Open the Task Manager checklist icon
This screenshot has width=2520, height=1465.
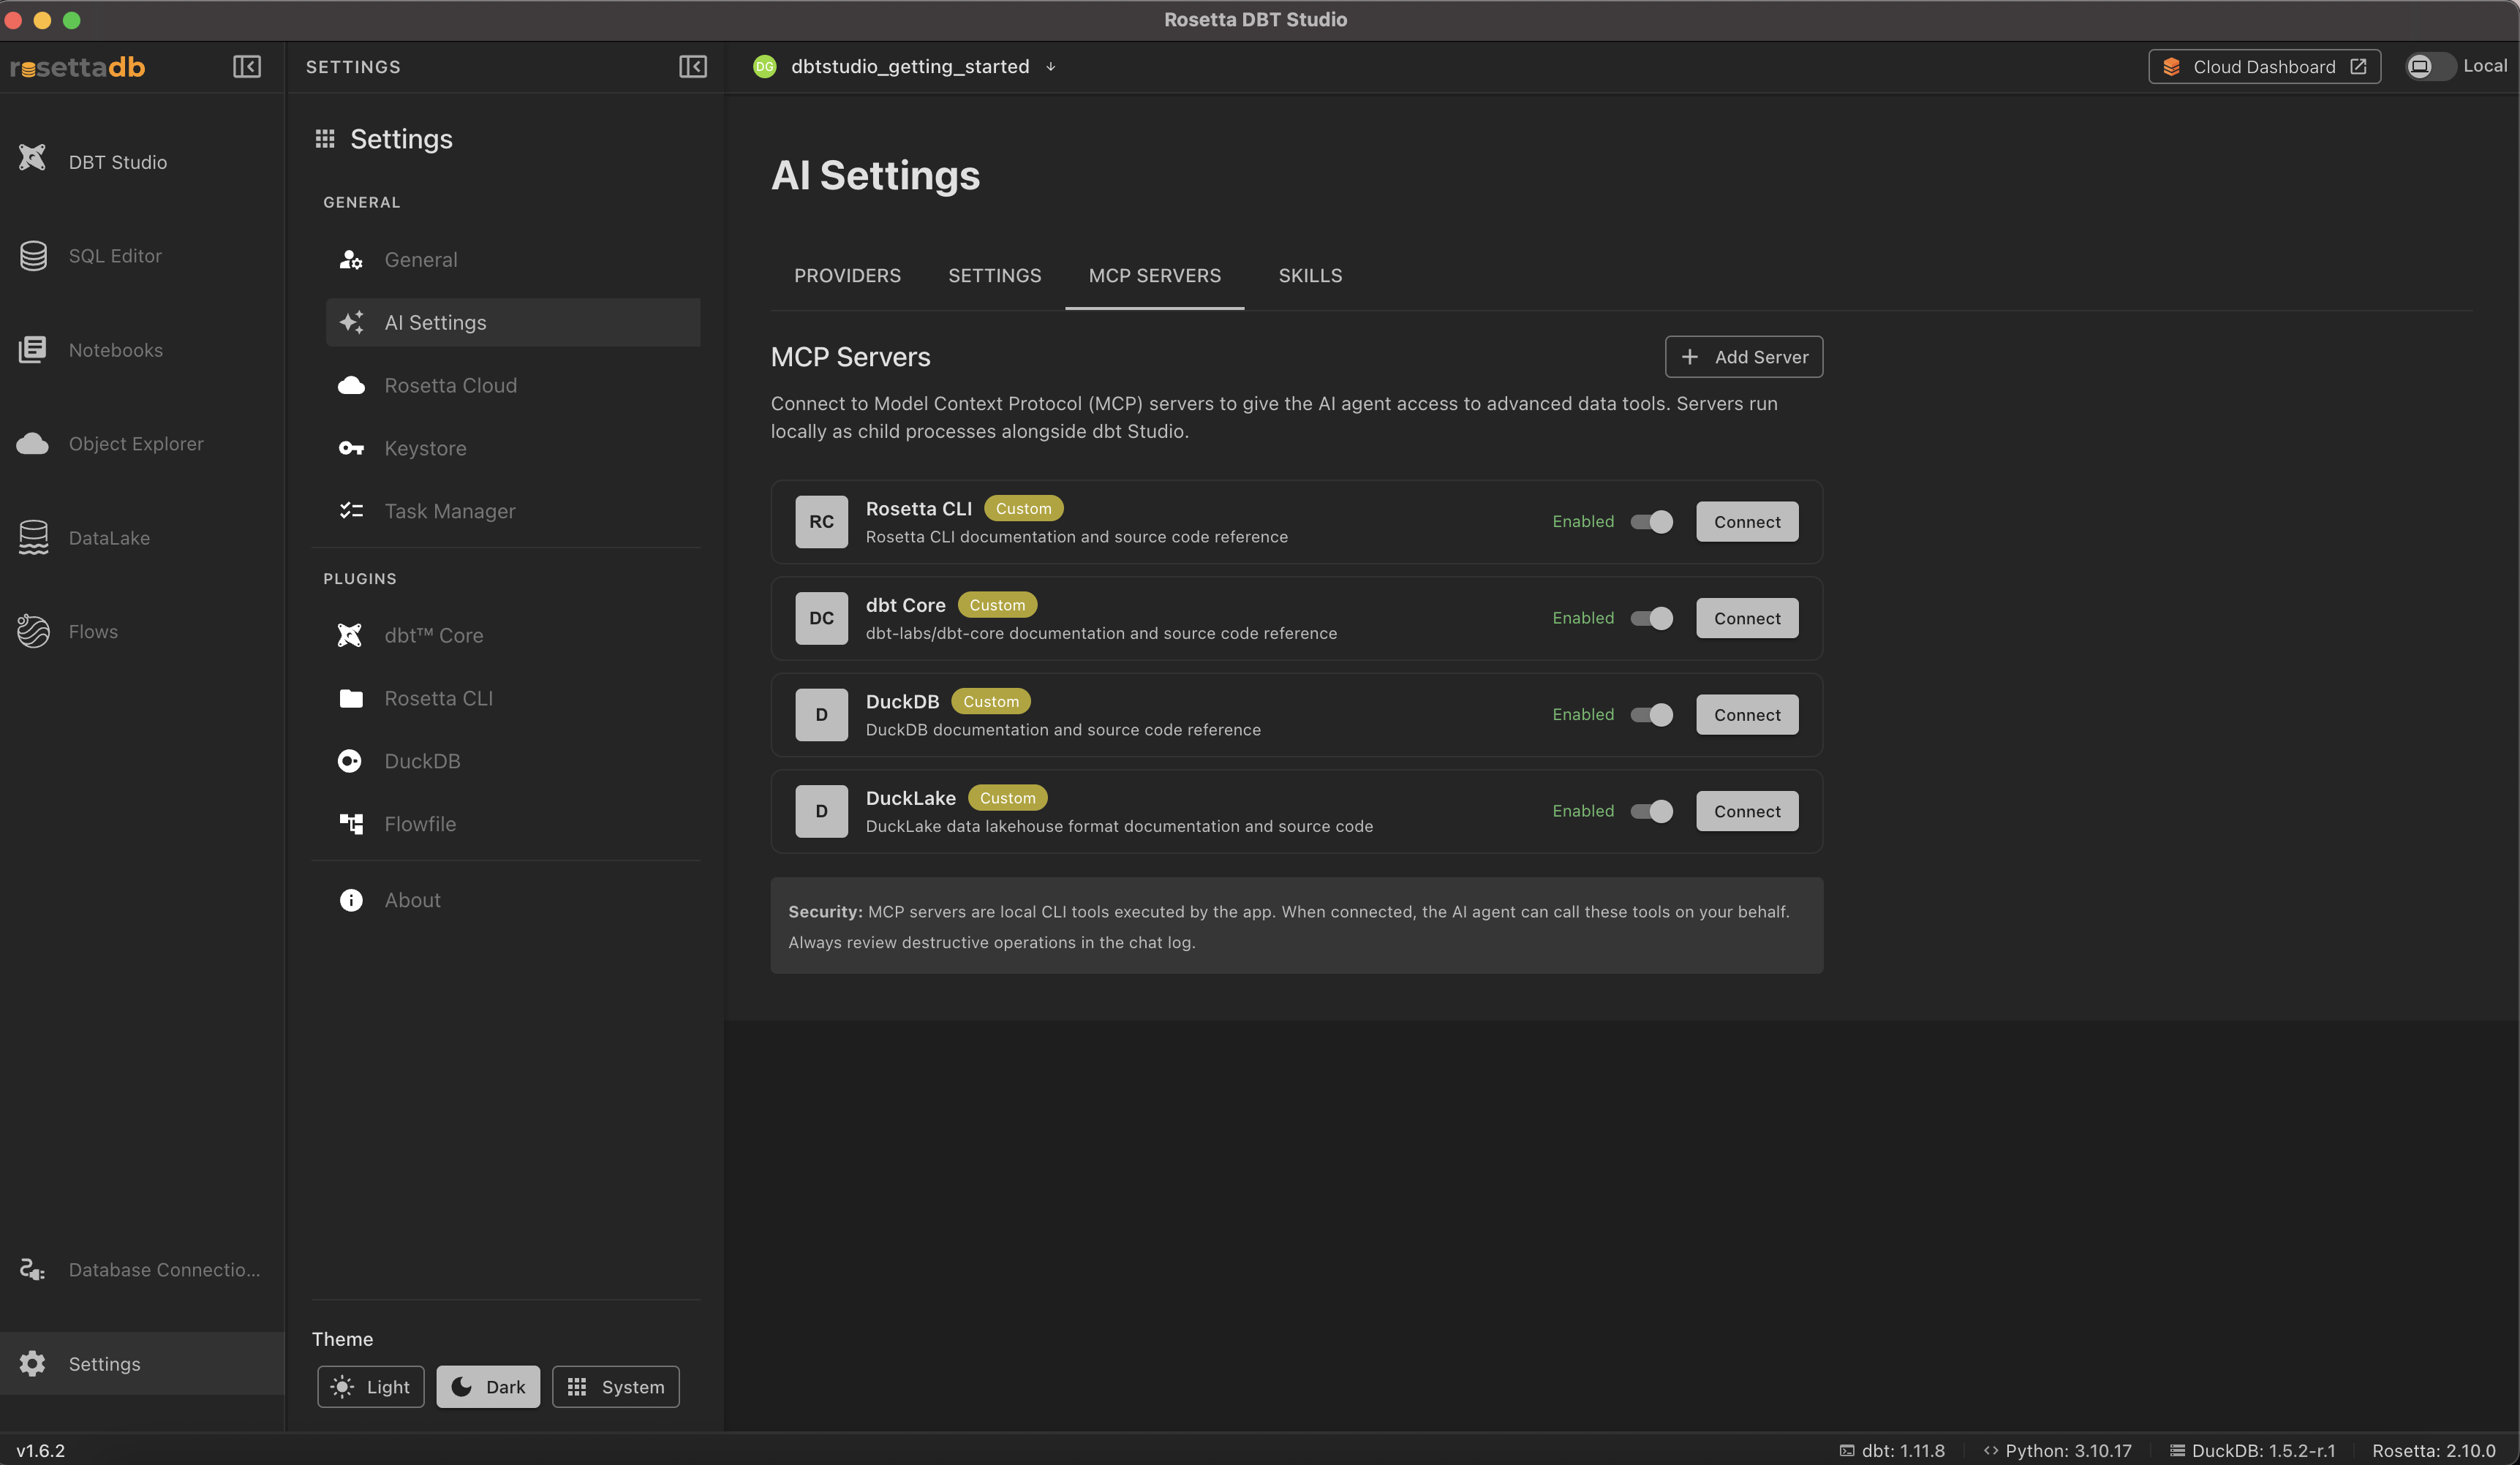(351, 511)
